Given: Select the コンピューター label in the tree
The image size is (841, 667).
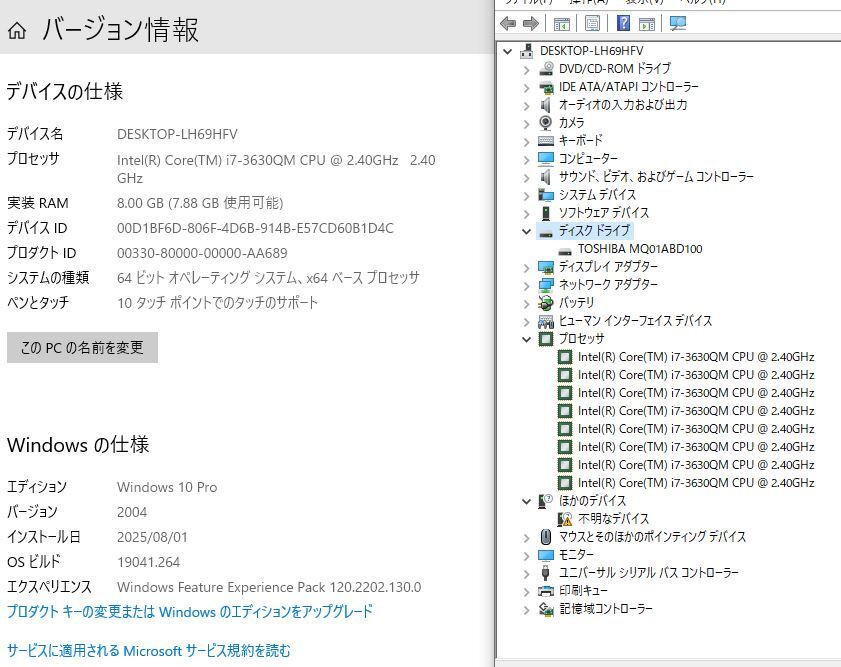Looking at the screenshot, I should pos(588,159).
